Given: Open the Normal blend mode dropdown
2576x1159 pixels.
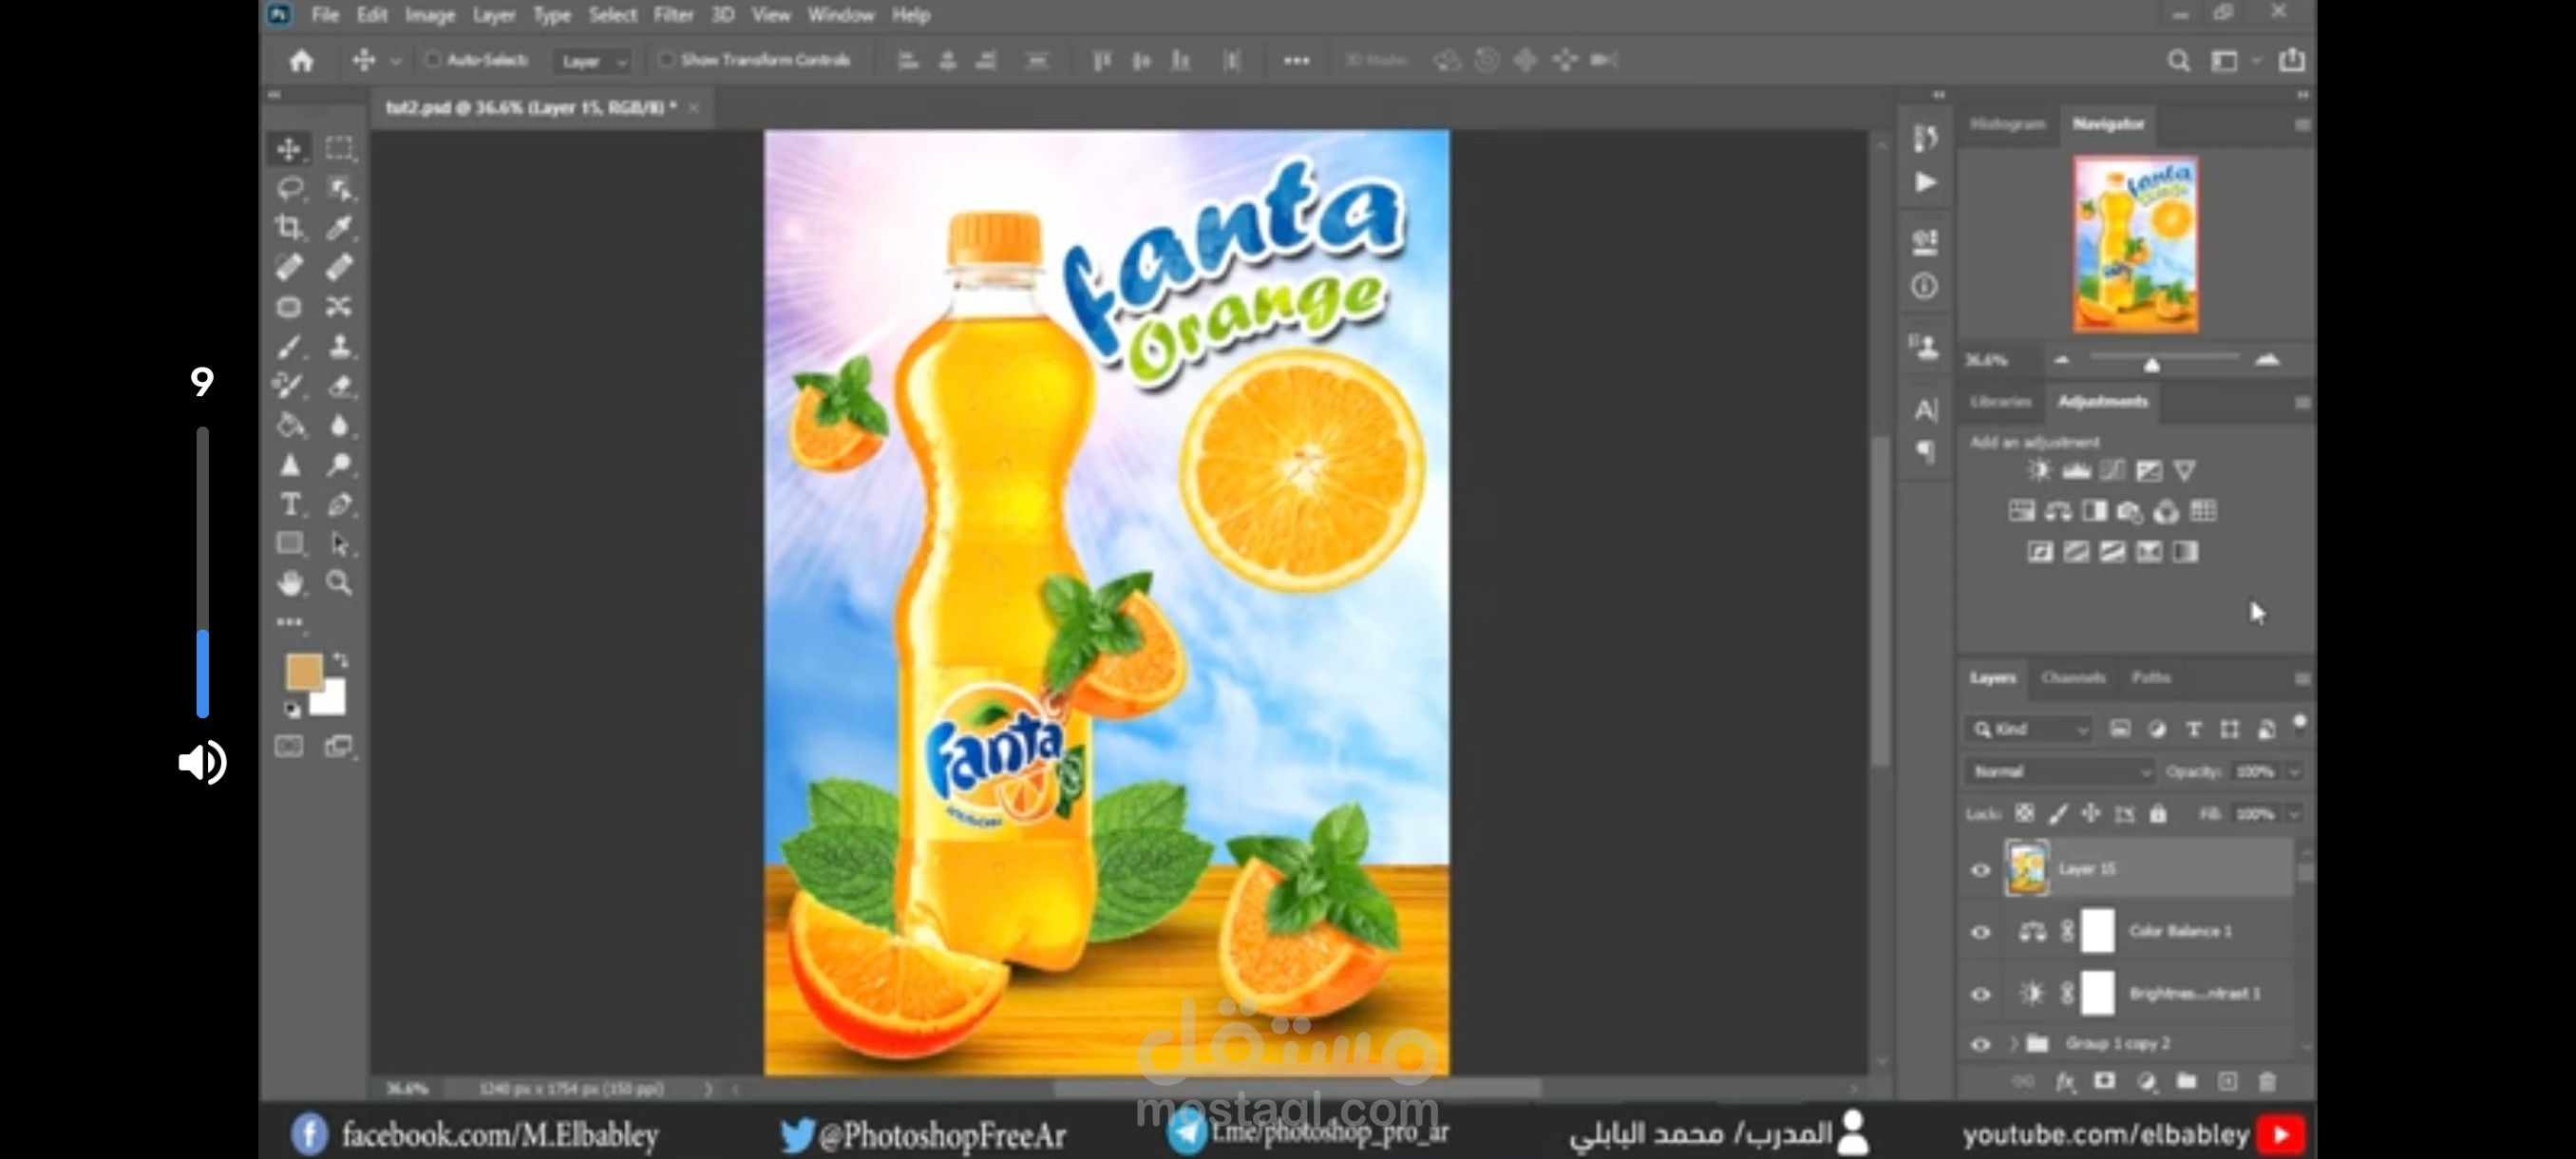Looking at the screenshot, I should click(x=2059, y=772).
